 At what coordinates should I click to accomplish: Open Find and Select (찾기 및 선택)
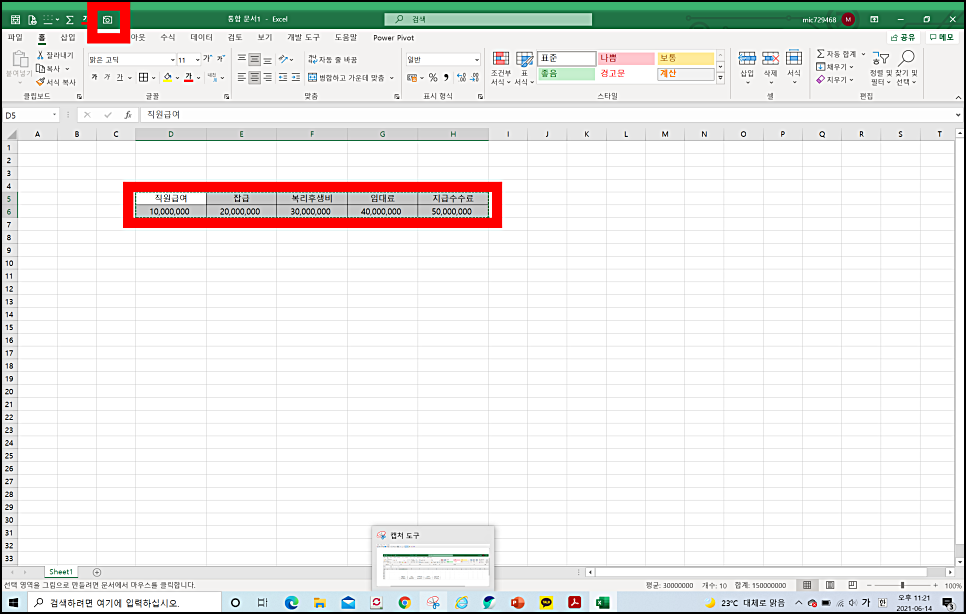tap(906, 68)
